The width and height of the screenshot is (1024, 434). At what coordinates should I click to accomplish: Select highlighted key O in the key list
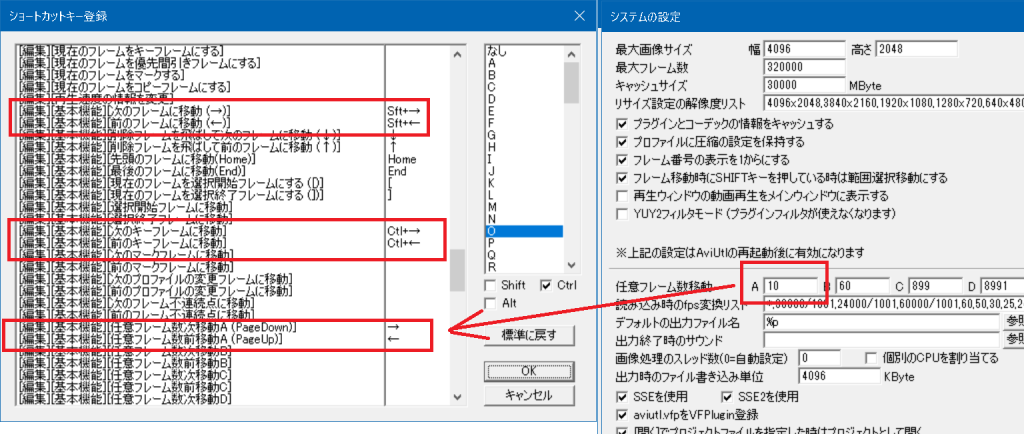click(524, 230)
